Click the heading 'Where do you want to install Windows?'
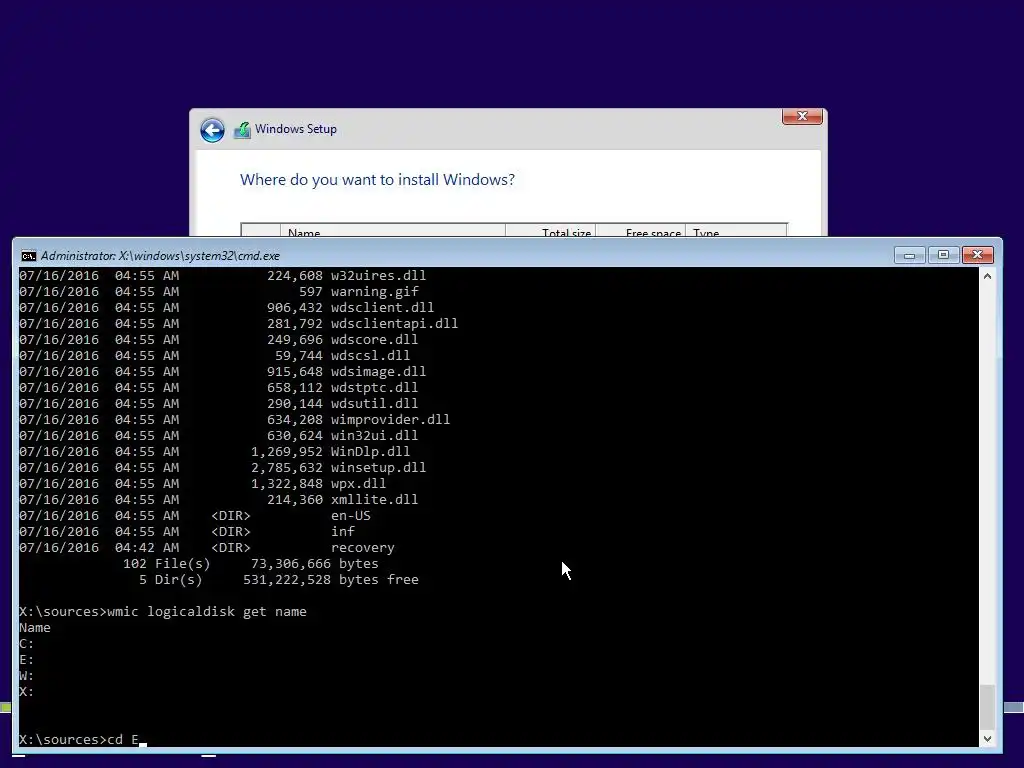Viewport: 1024px width, 768px height. [377, 180]
